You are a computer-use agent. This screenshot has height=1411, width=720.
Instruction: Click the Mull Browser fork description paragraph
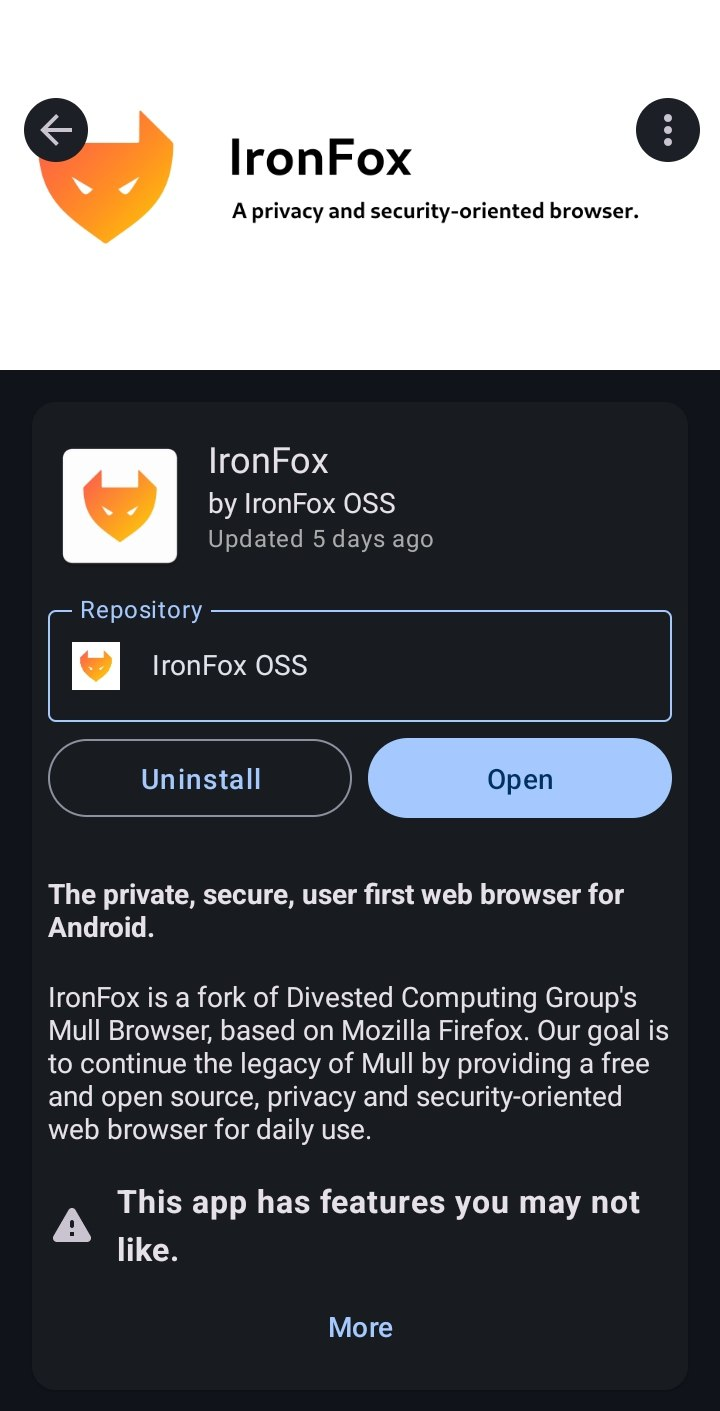click(358, 1064)
